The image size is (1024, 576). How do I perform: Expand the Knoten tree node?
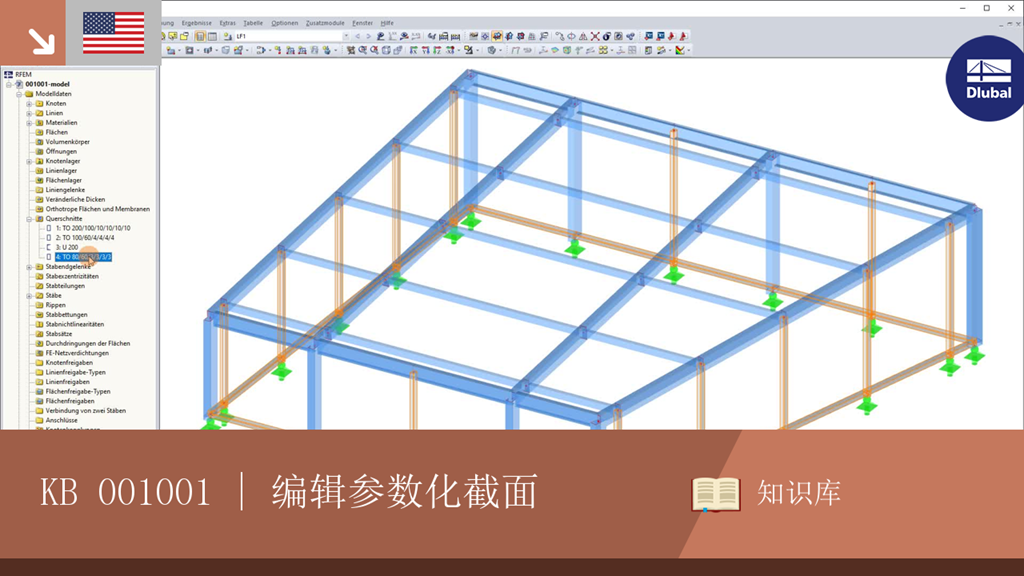point(29,104)
